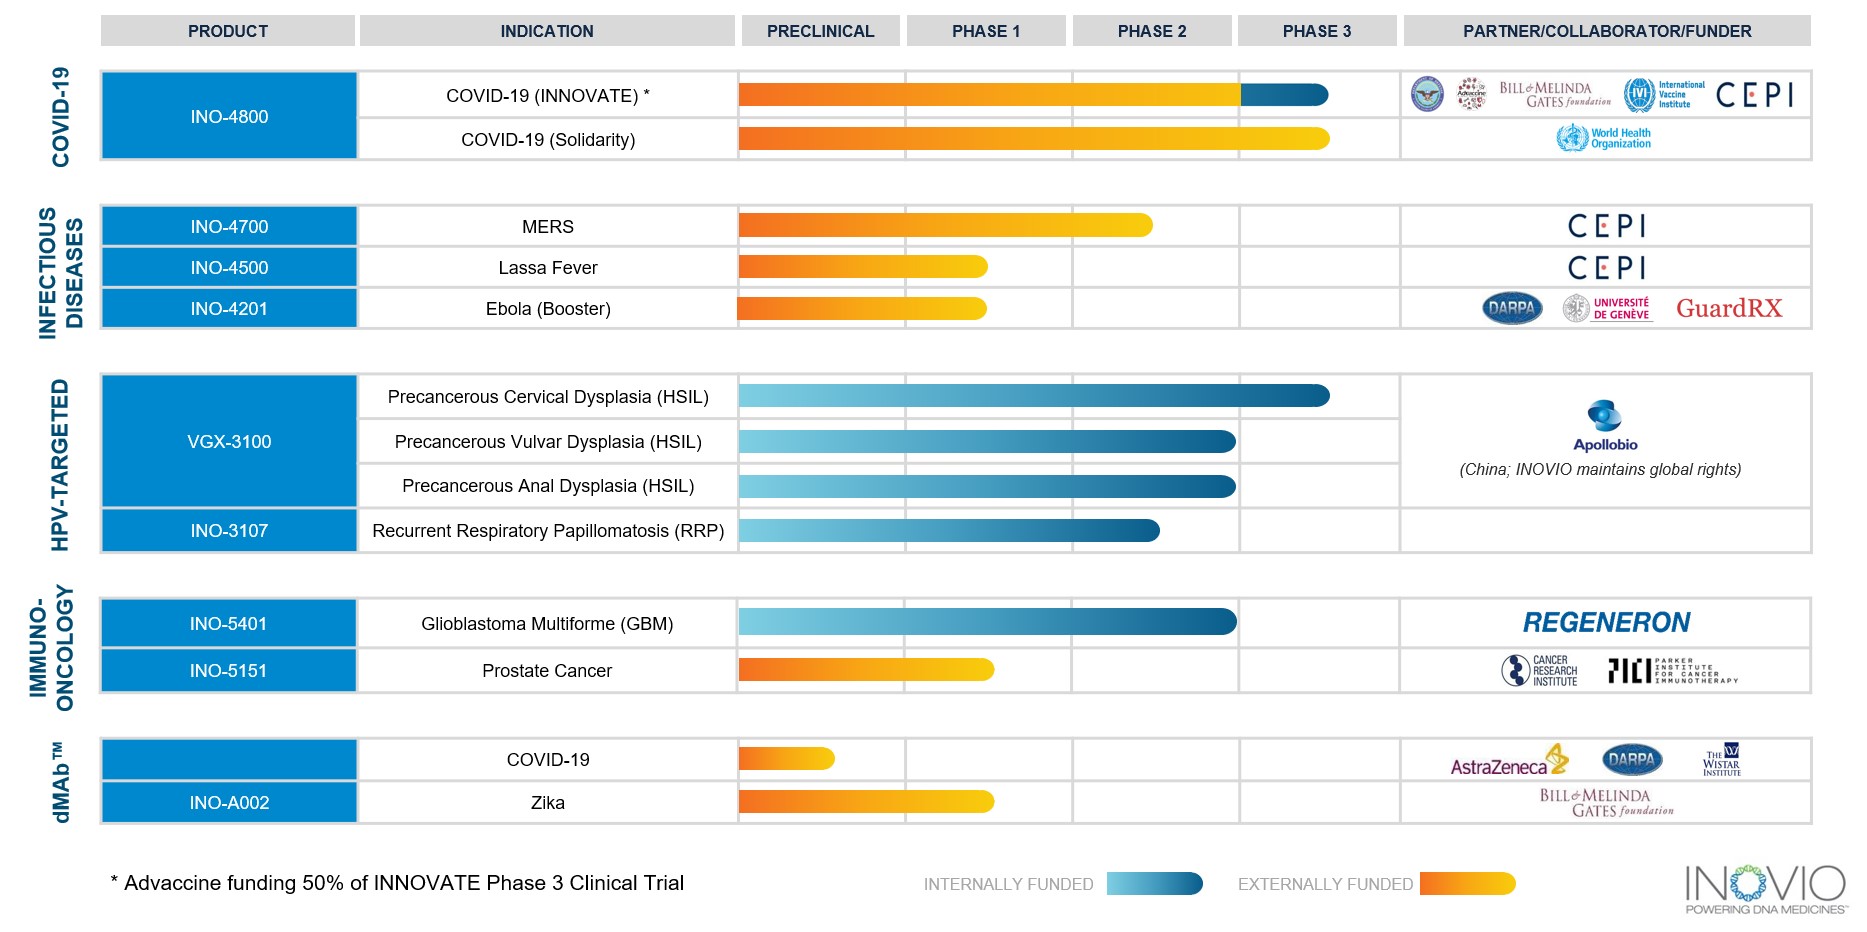Select the Parker Institute logo
This screenshot has height=932, width=1867.
[1673, 670]
